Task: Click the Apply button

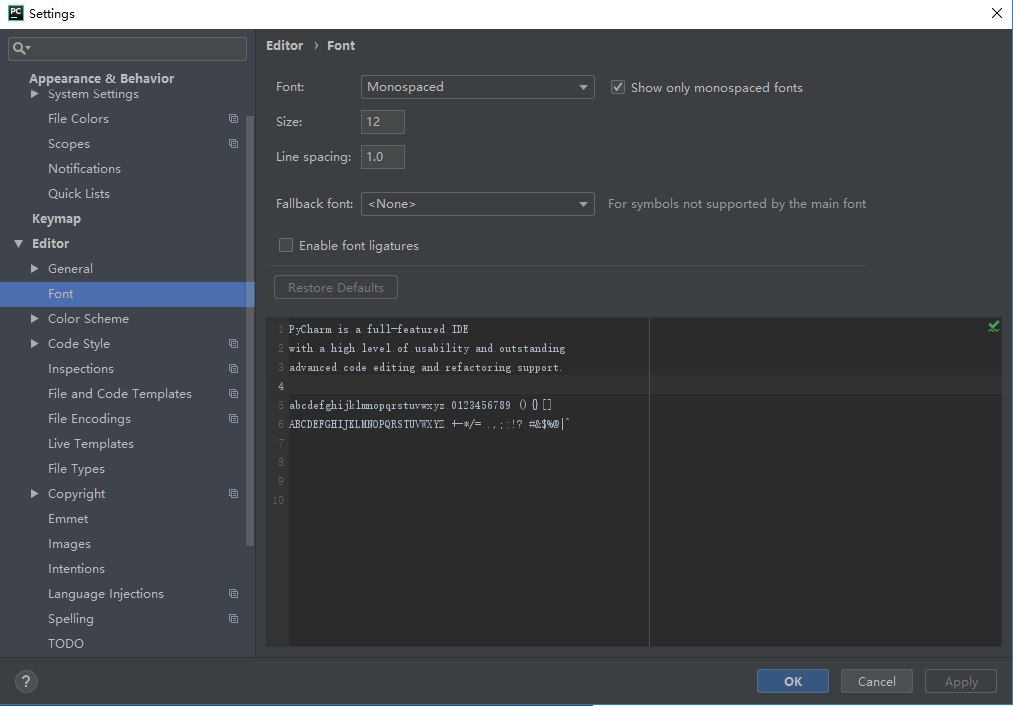Action: pos(961,681)
